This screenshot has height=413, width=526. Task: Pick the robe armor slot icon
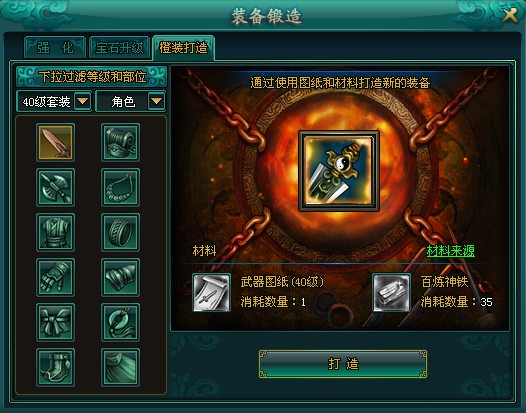tap(55, 232)
